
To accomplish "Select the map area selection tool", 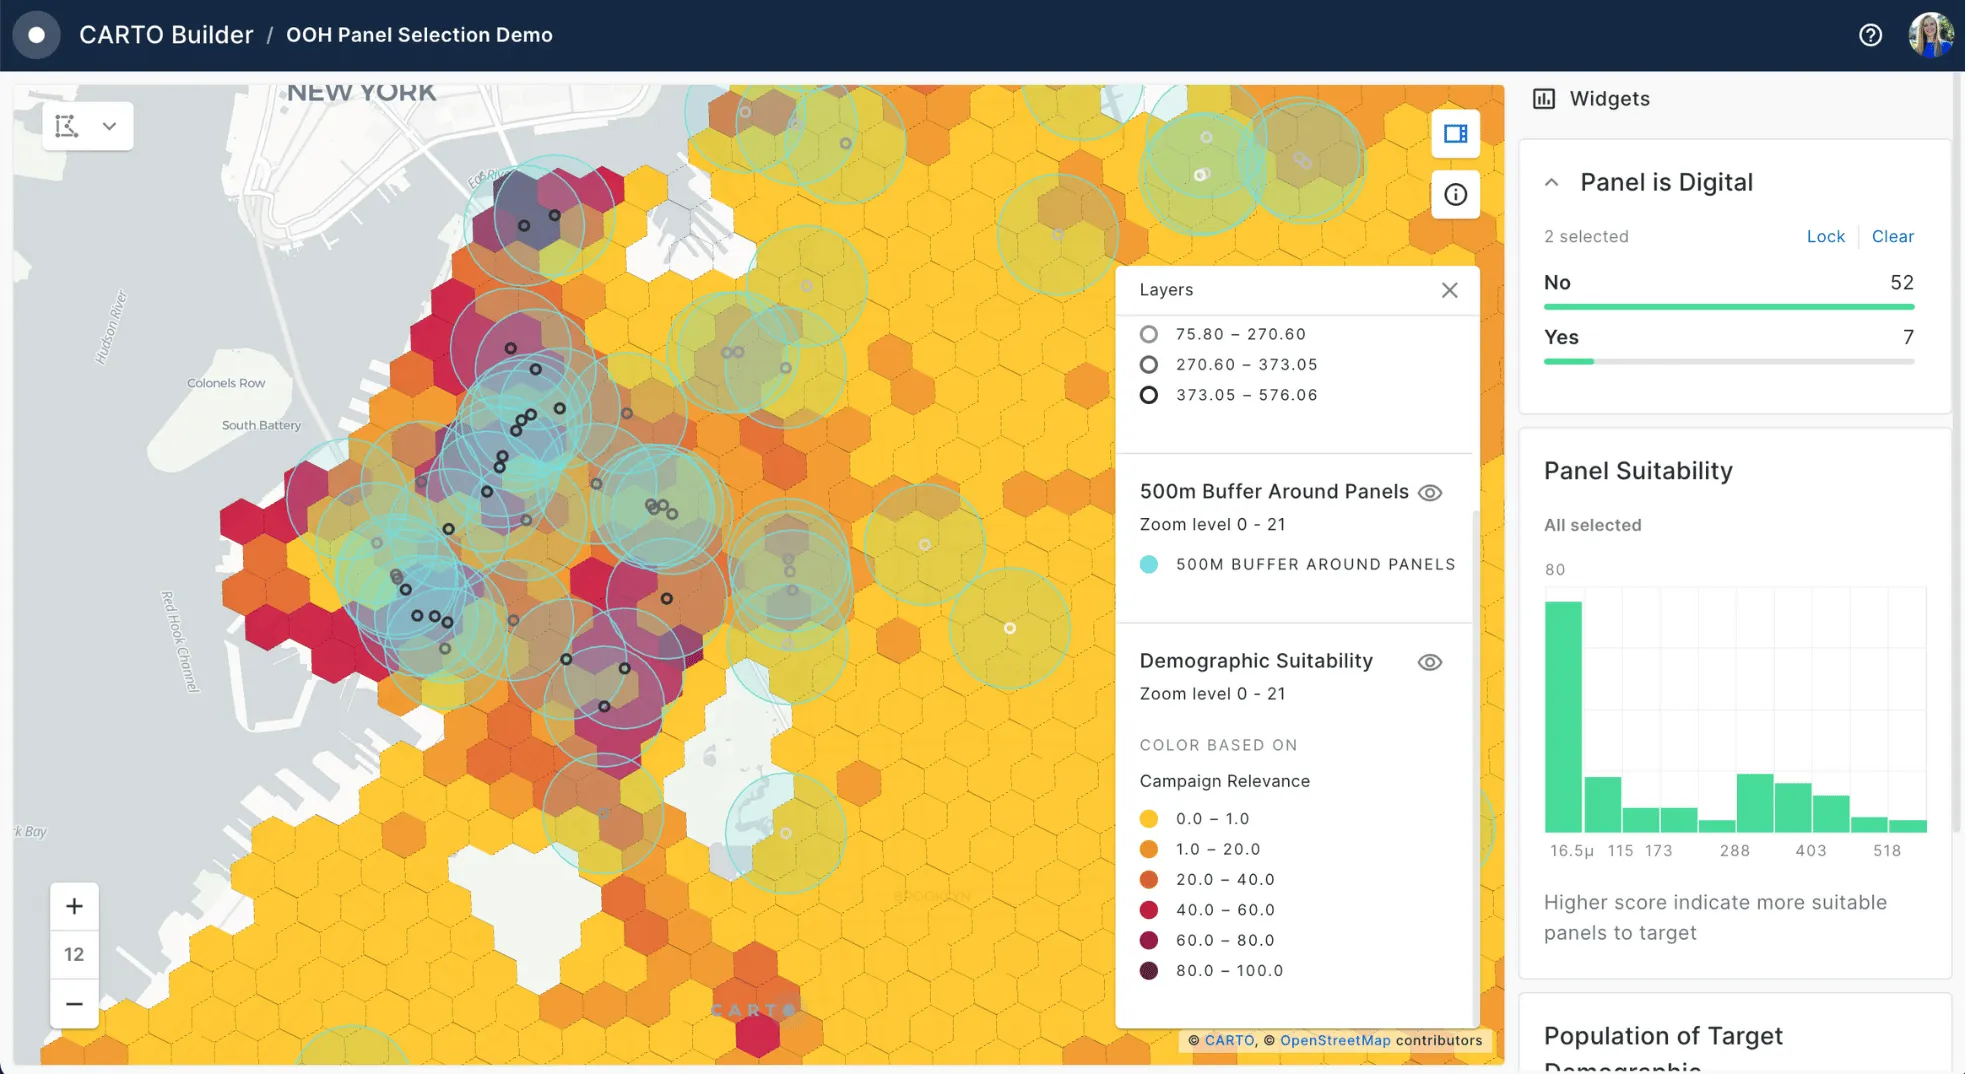I will 67,126.
